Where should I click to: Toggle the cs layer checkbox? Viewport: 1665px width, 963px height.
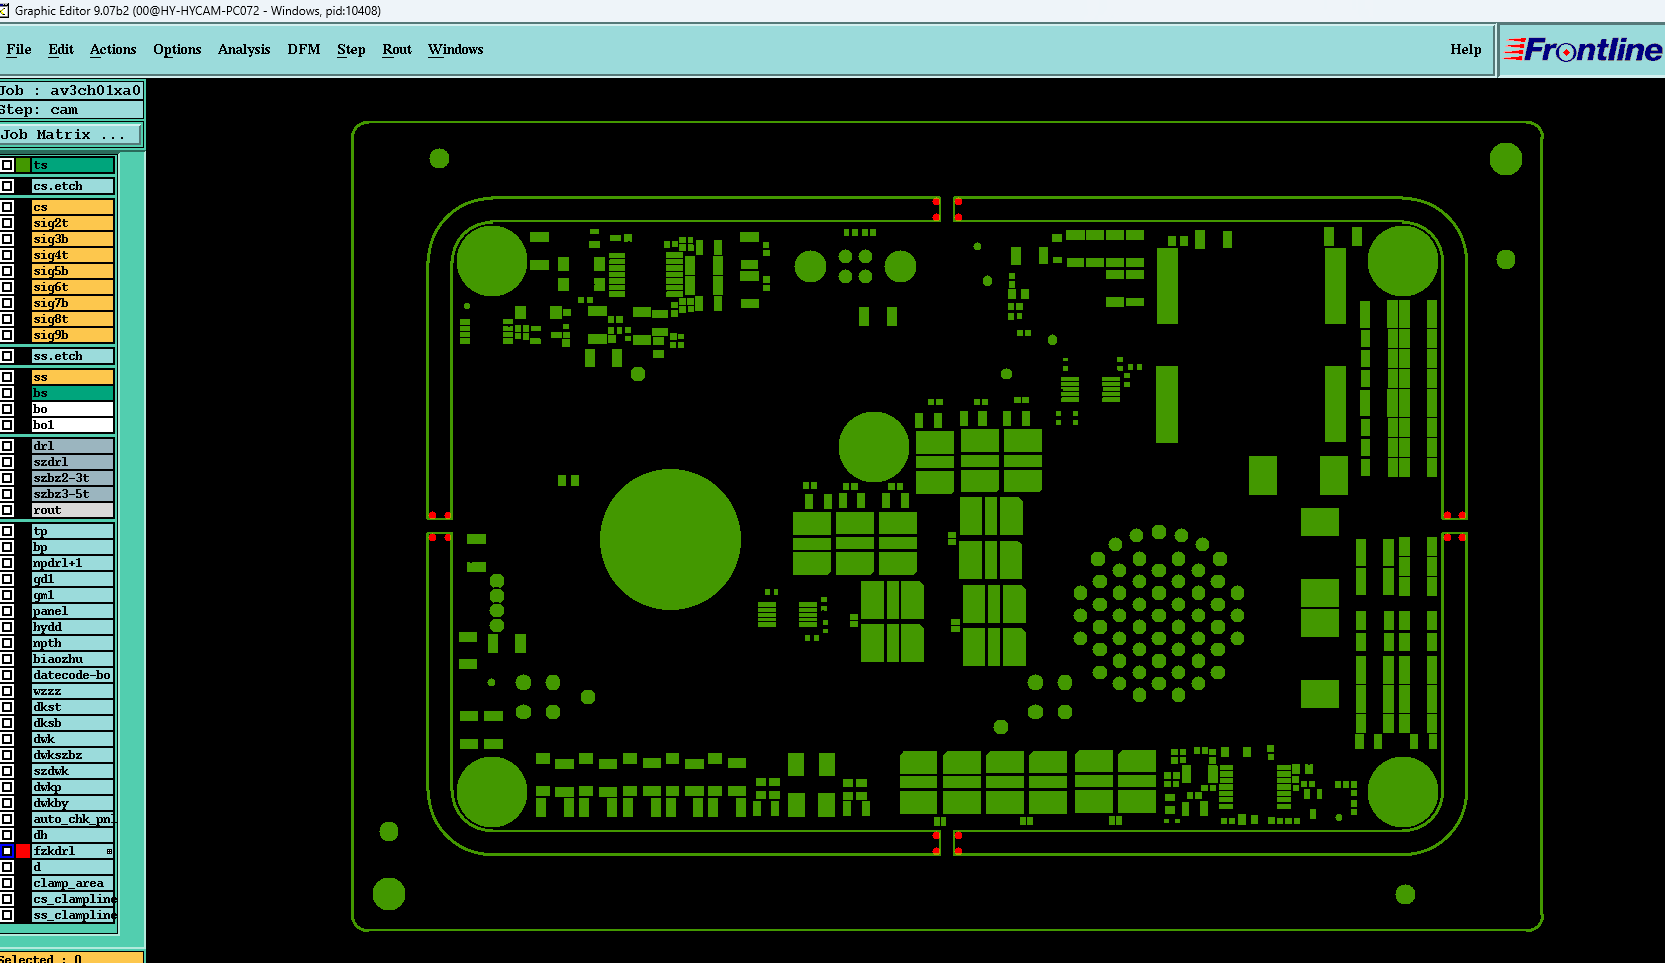point(7,207)
